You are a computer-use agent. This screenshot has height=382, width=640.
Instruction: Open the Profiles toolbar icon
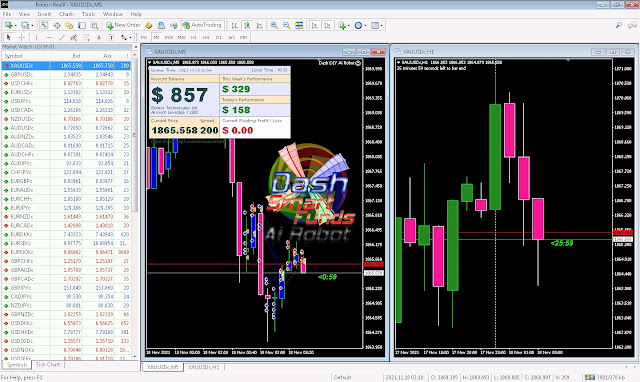click(x=25, y=25)
